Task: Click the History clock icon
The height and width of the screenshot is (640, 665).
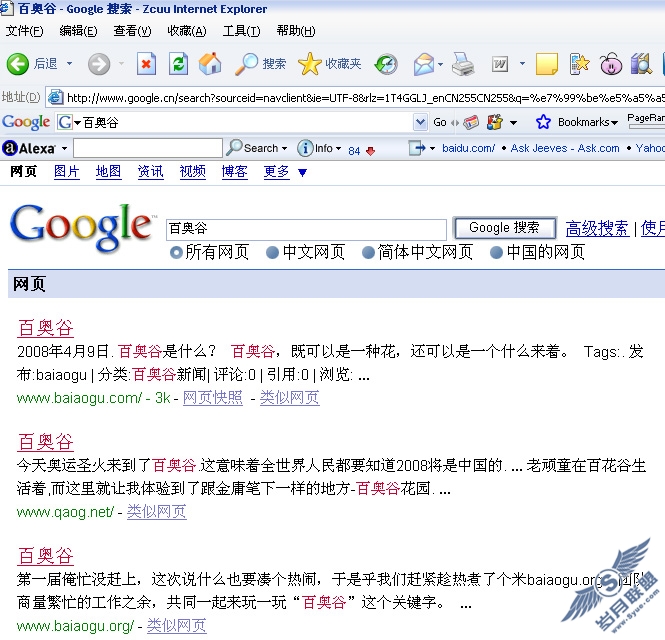Action: (x=386, y=64)
